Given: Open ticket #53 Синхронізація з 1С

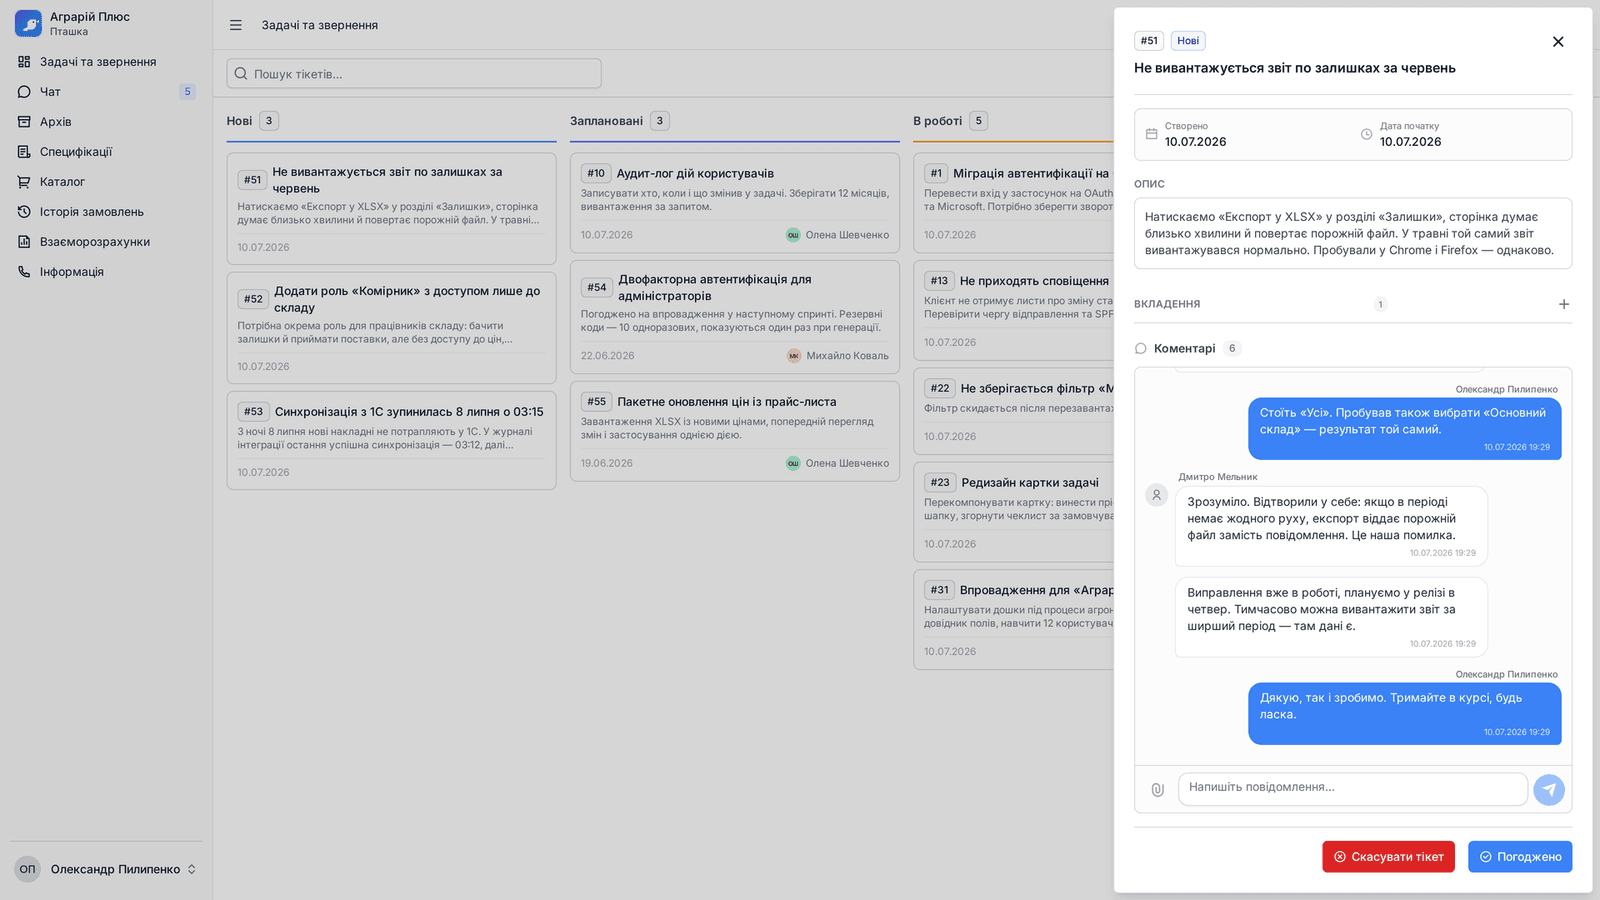Looking at the screenshot, I should click(391, 440).
